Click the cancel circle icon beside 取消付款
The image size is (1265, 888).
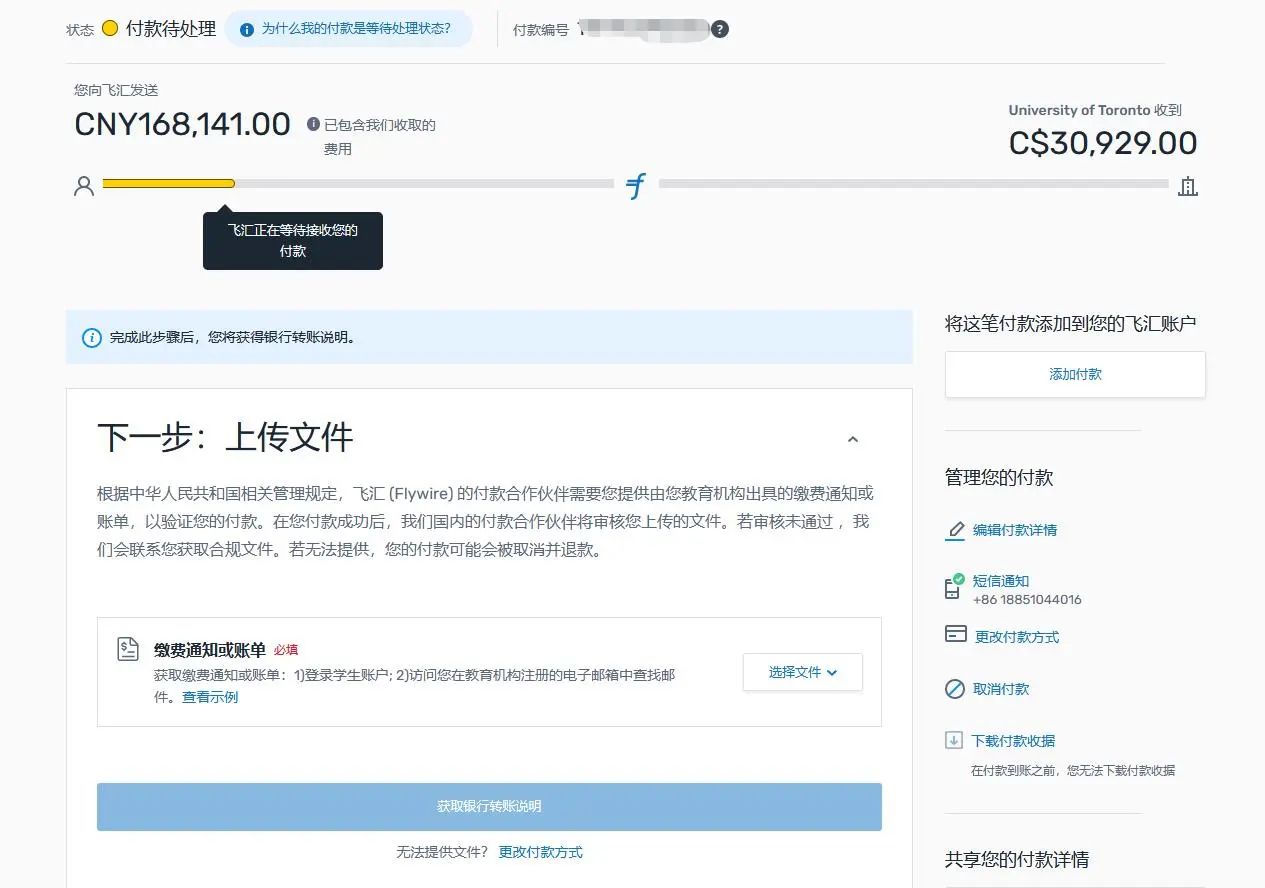point(955,689)
